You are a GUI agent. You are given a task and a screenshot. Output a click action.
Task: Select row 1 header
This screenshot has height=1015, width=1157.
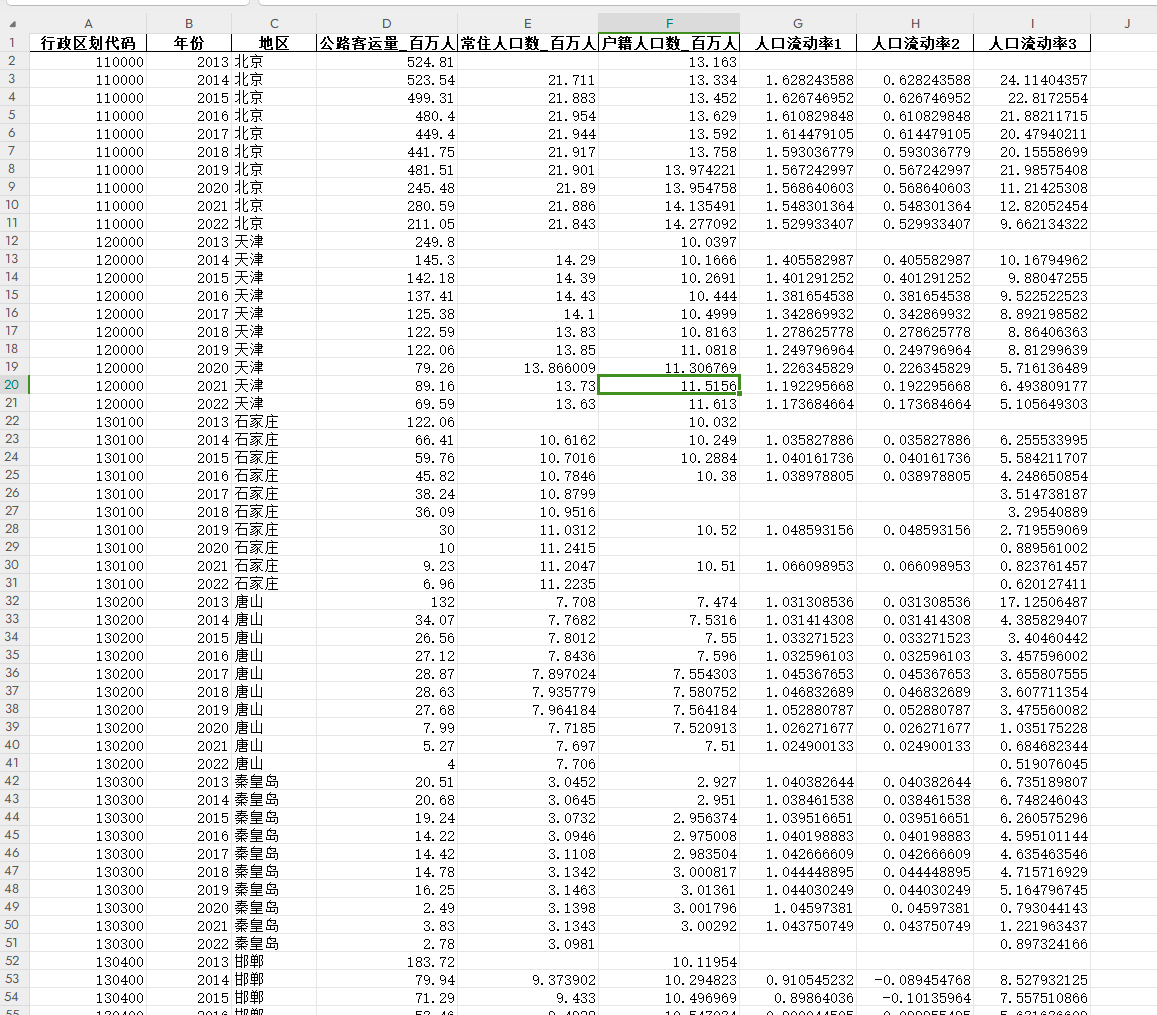coord(14,43)
